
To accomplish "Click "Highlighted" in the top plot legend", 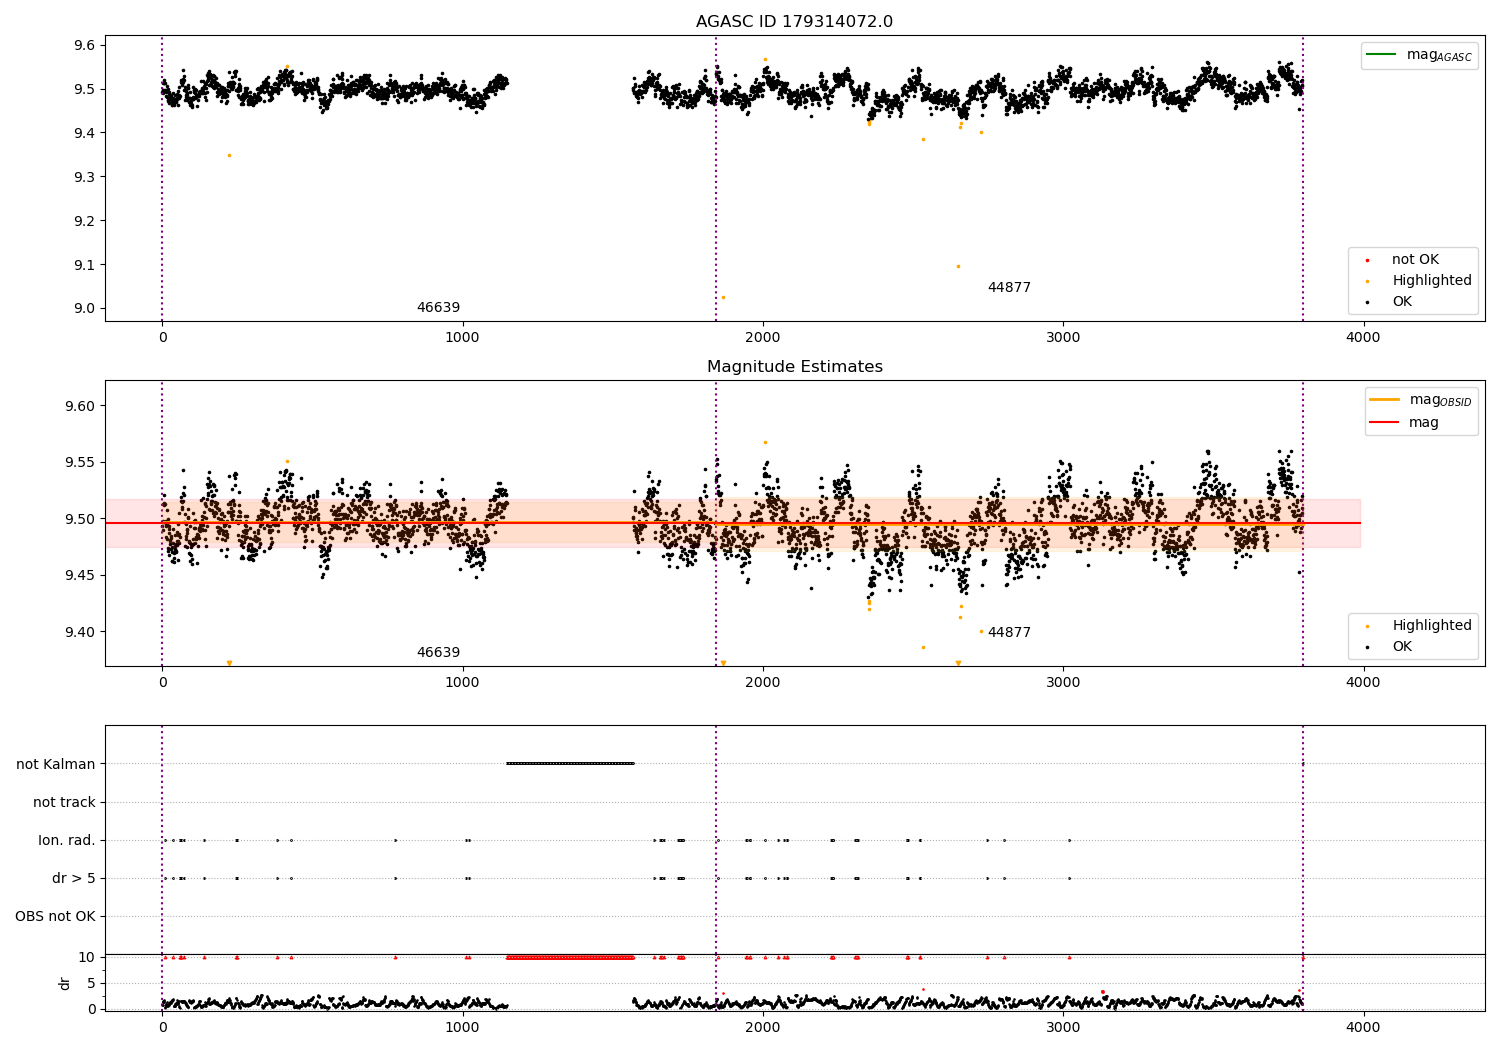I will point(1420,281).
